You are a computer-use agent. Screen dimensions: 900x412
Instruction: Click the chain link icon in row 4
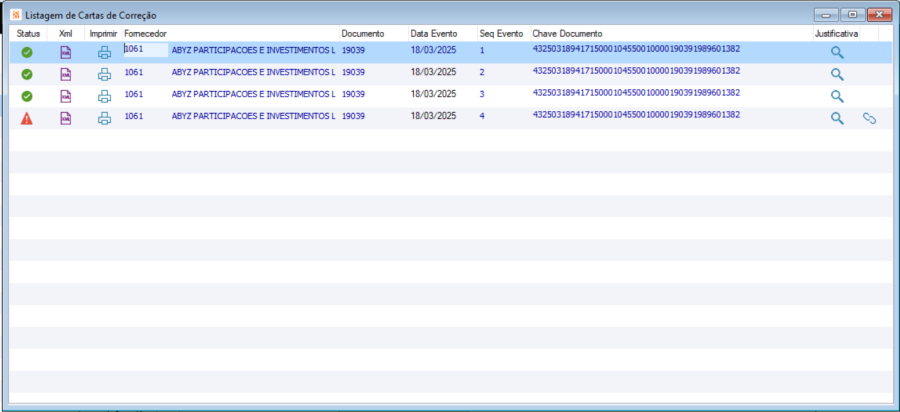(870, 119)
